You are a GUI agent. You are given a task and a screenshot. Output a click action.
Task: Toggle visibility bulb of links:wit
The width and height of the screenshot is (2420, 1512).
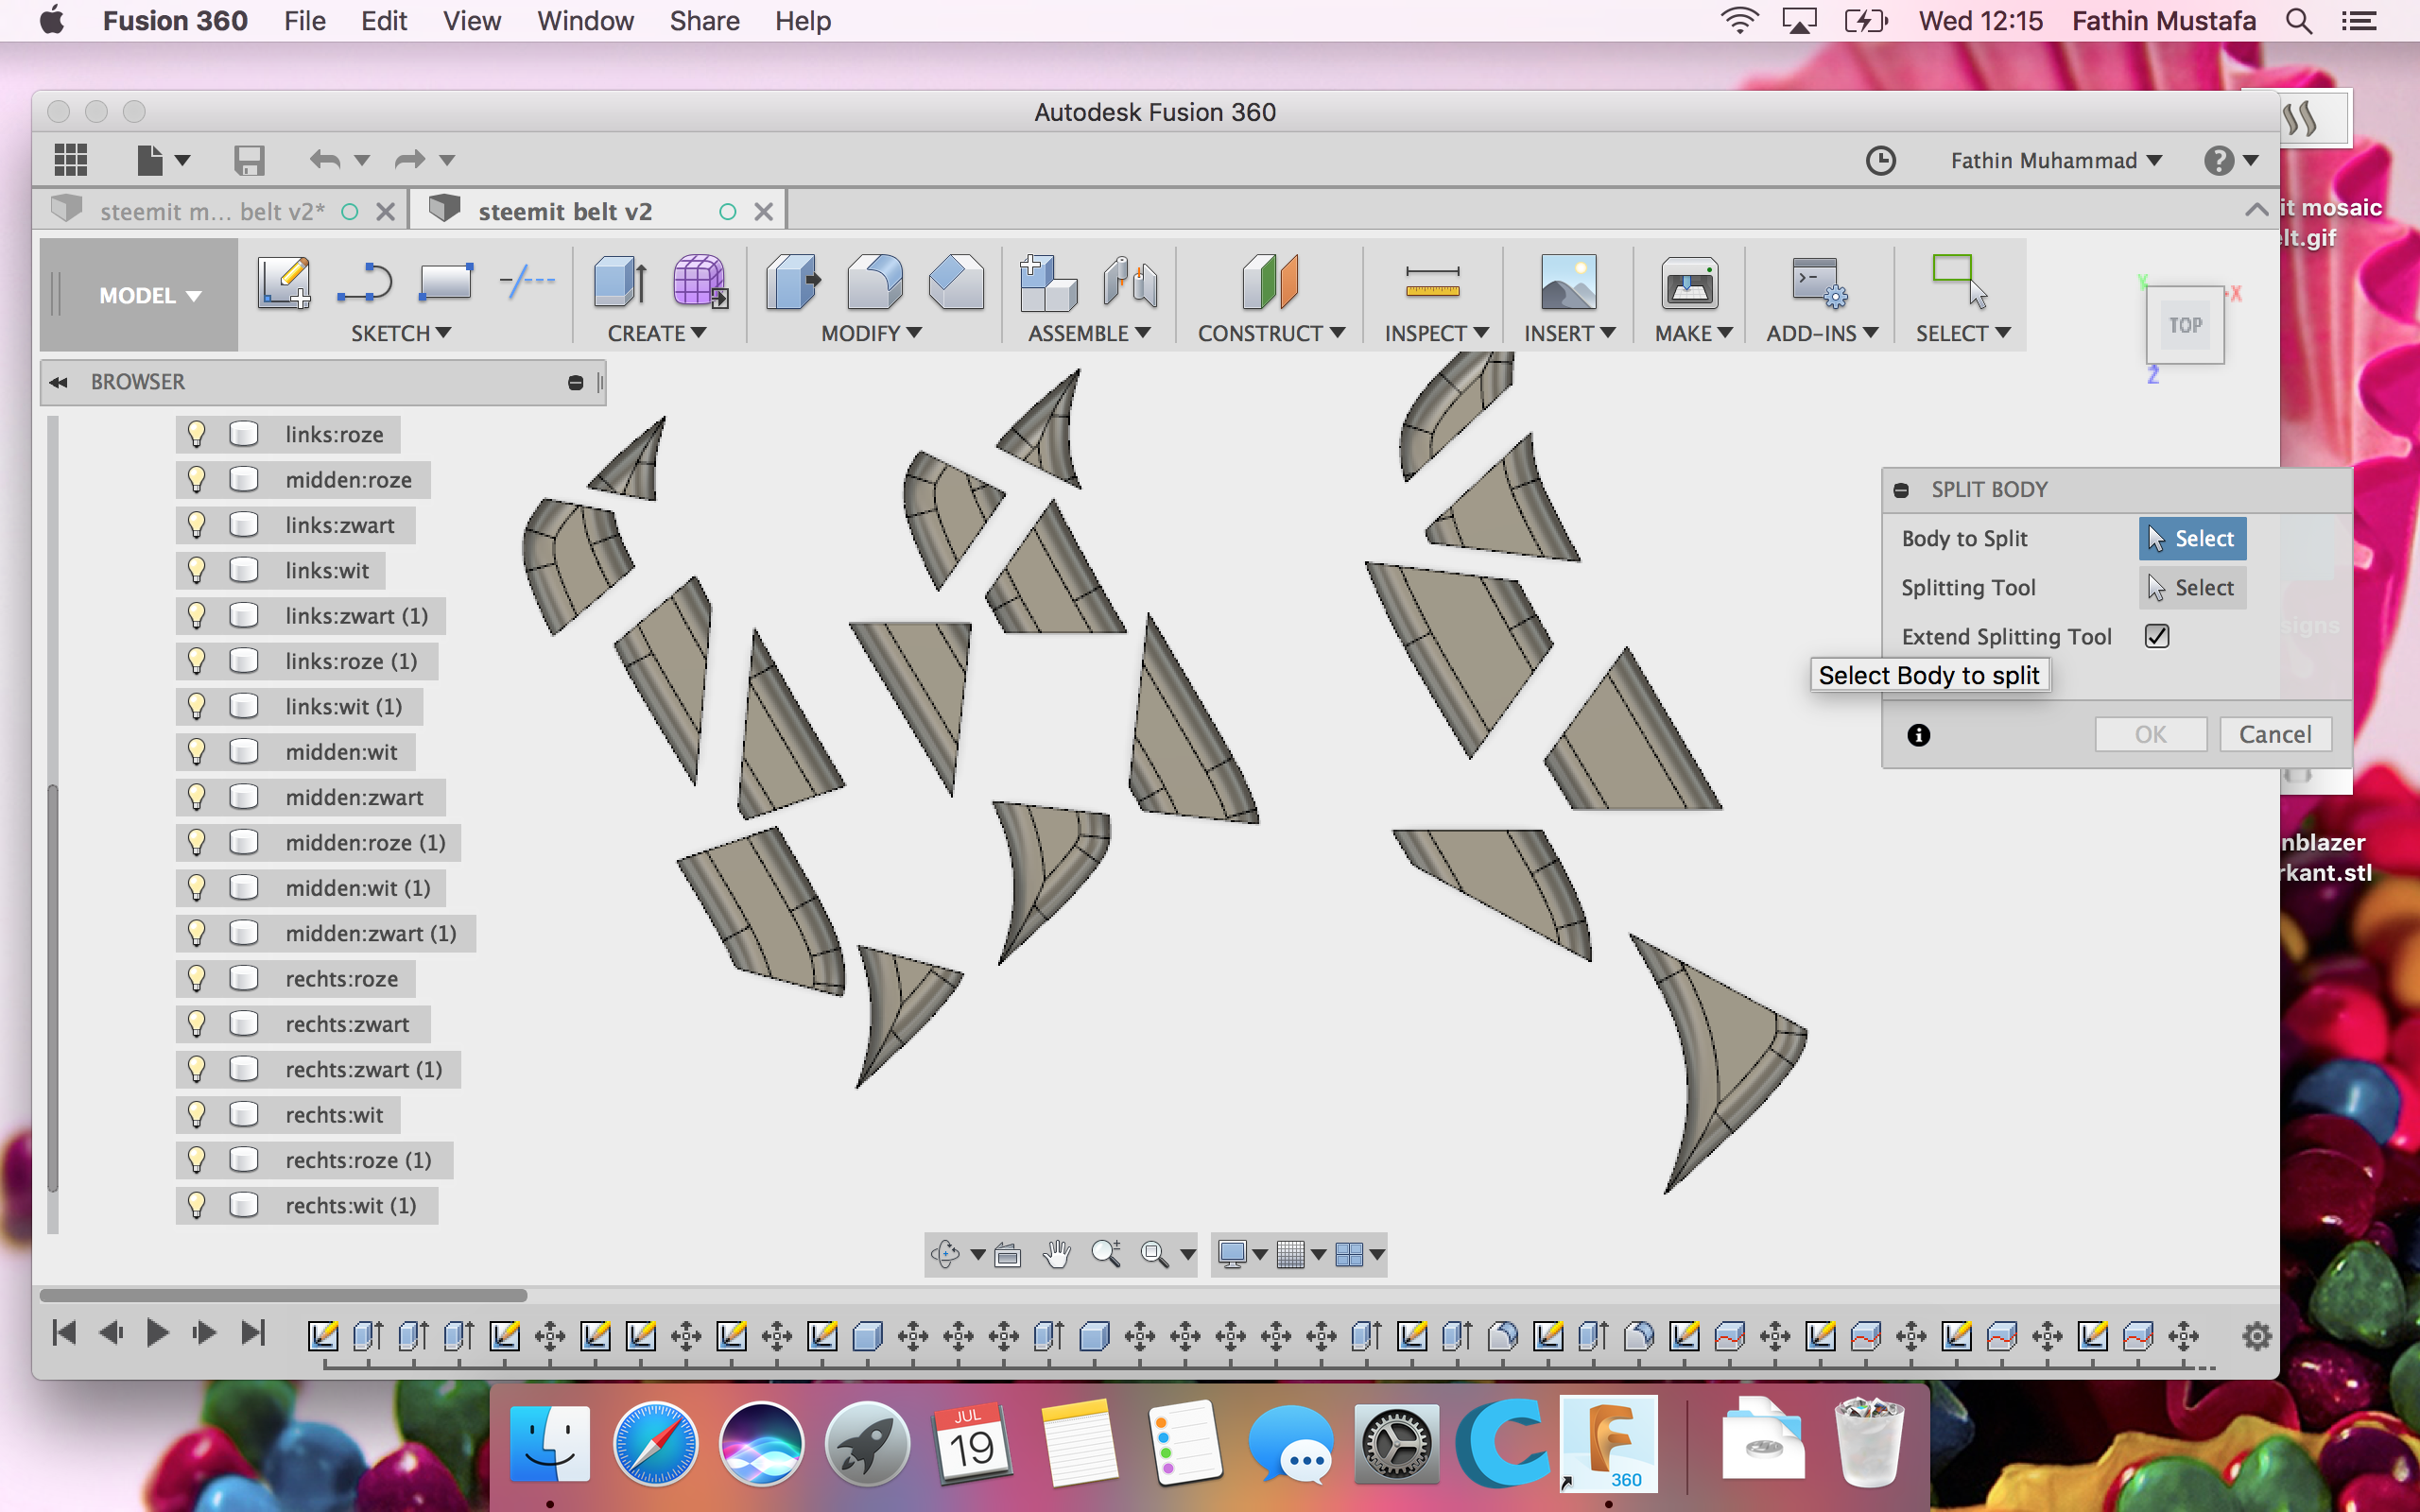[197, 570]
